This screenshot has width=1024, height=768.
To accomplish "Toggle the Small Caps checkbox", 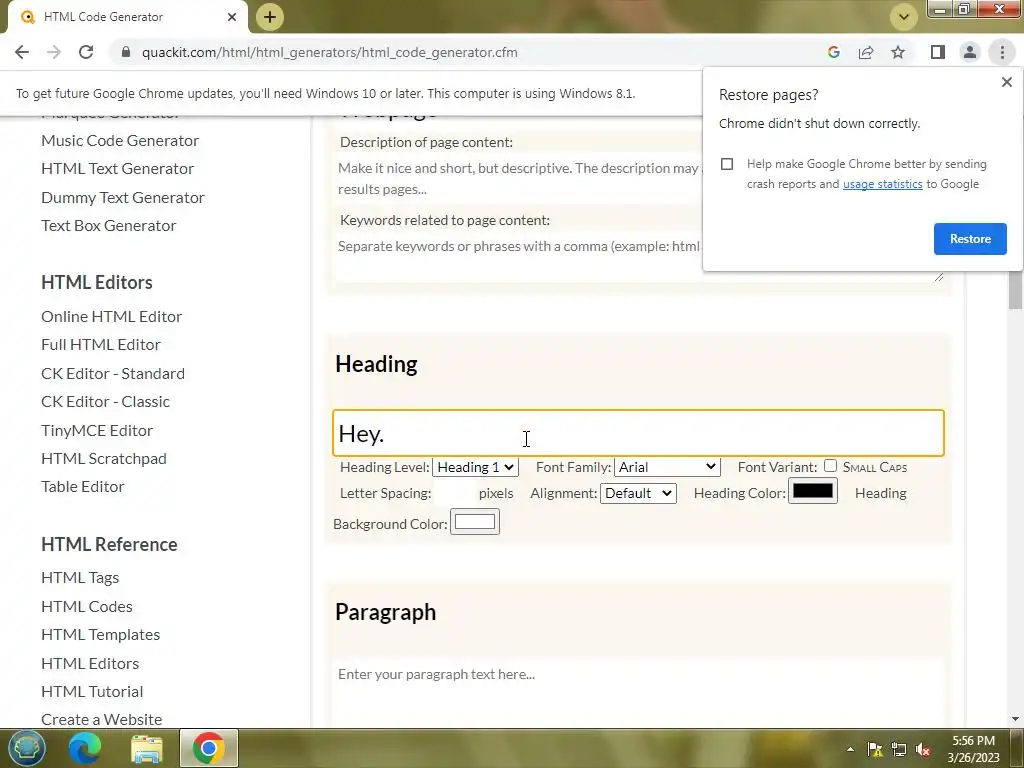I will pyautogui.click(x=830, y=466).
